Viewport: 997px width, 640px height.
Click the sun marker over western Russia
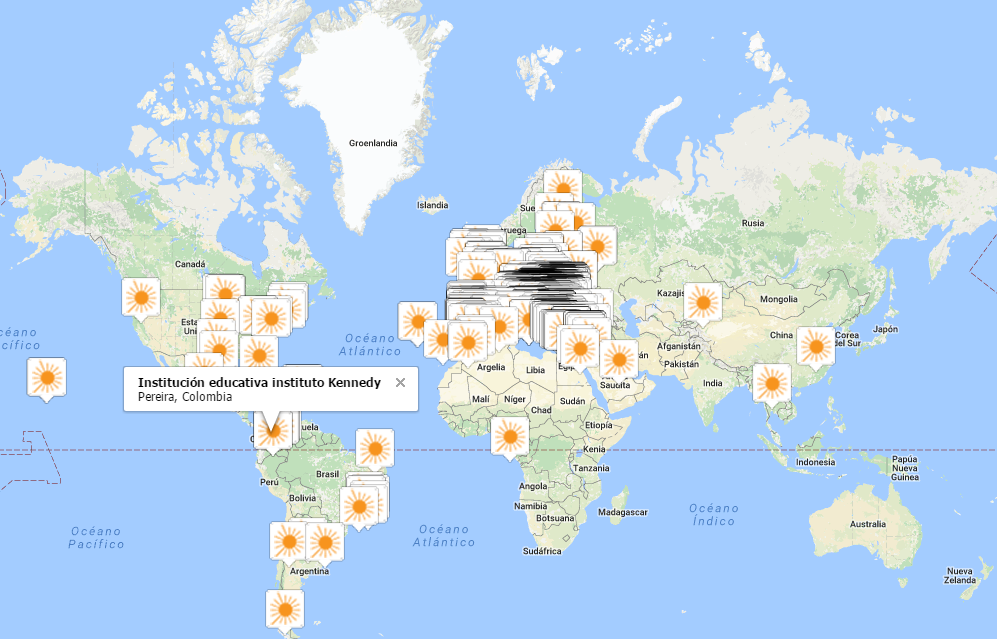[x=600, y=245]
